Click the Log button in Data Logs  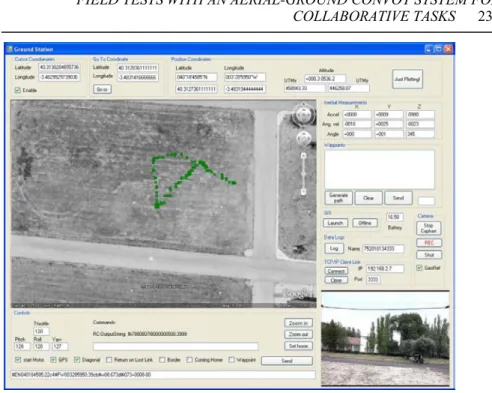pos(334,248)
